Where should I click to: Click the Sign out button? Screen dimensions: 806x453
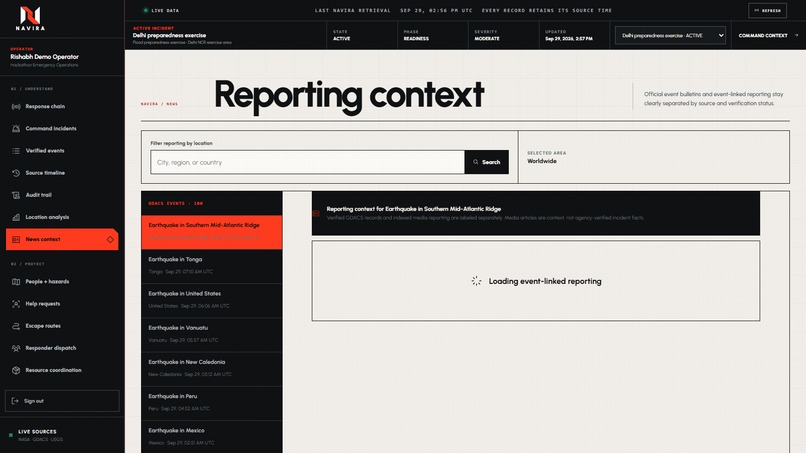62,401
